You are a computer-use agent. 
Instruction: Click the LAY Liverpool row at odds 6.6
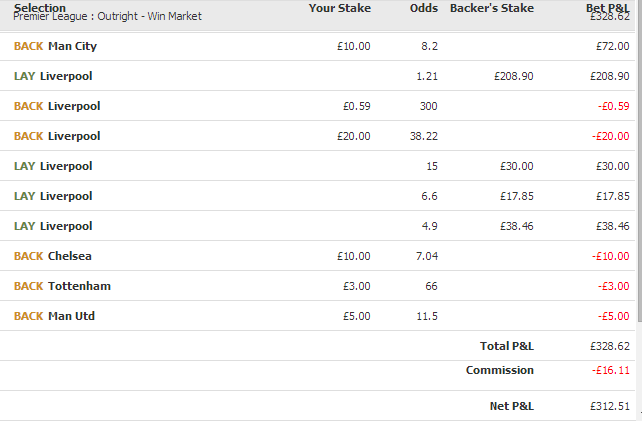click(317, 196)
